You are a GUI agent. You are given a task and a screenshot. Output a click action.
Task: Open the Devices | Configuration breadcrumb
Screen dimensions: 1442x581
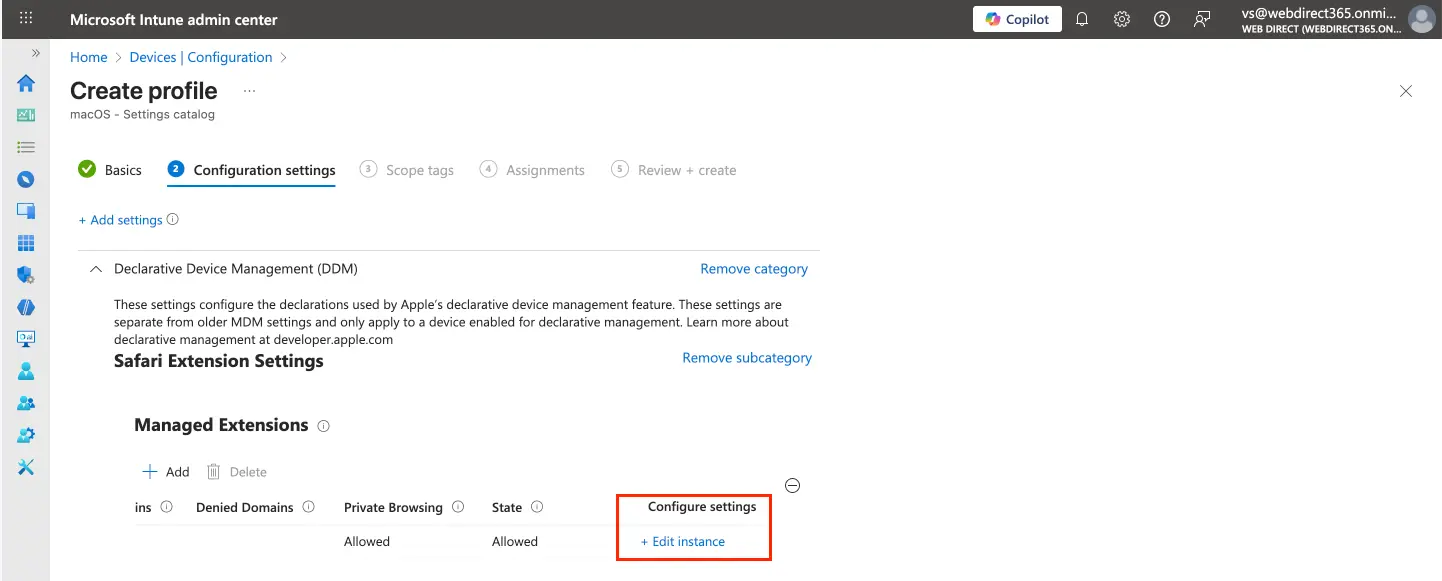tap(200, 57)
